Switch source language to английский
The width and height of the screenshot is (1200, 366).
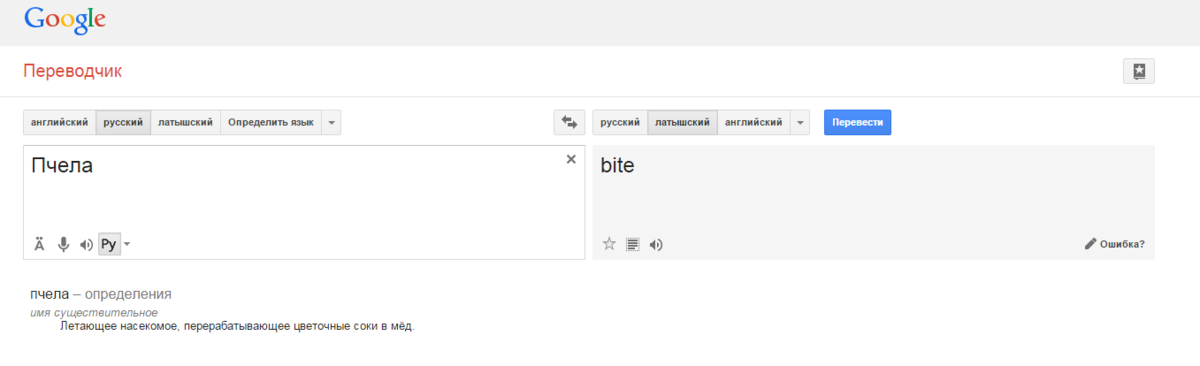pos(60,122)
